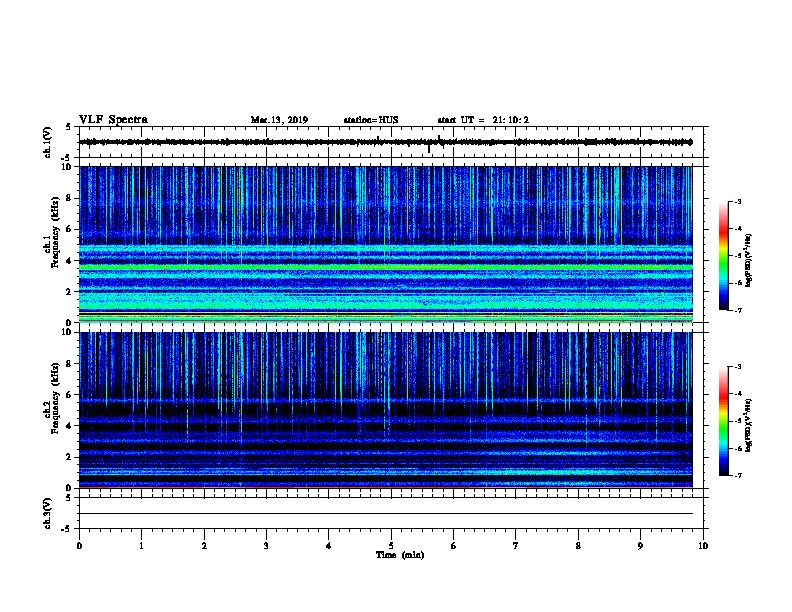The height and width of the screenshot is (612, 792).
Task: Click inside the ch.1 spectrogram panel
Action: 386,244
